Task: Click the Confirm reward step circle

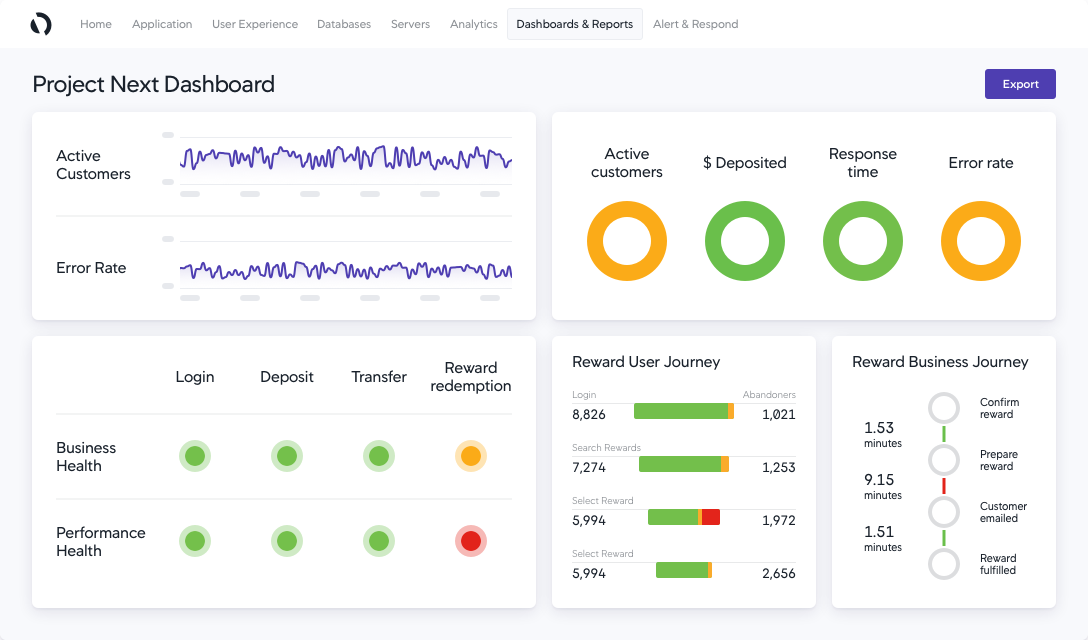Action: (944, 408)
